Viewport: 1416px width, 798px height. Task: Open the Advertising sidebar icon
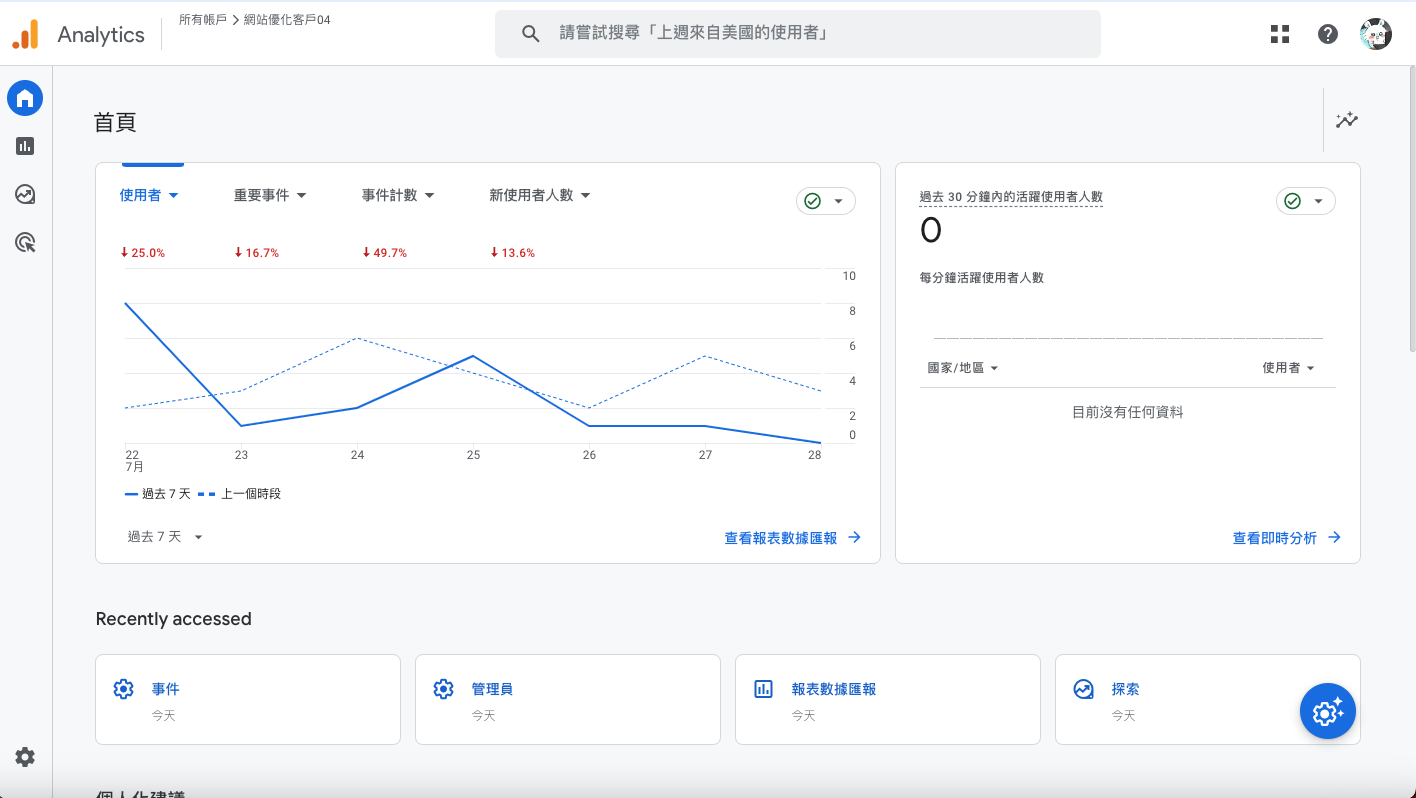coord(25,242)
